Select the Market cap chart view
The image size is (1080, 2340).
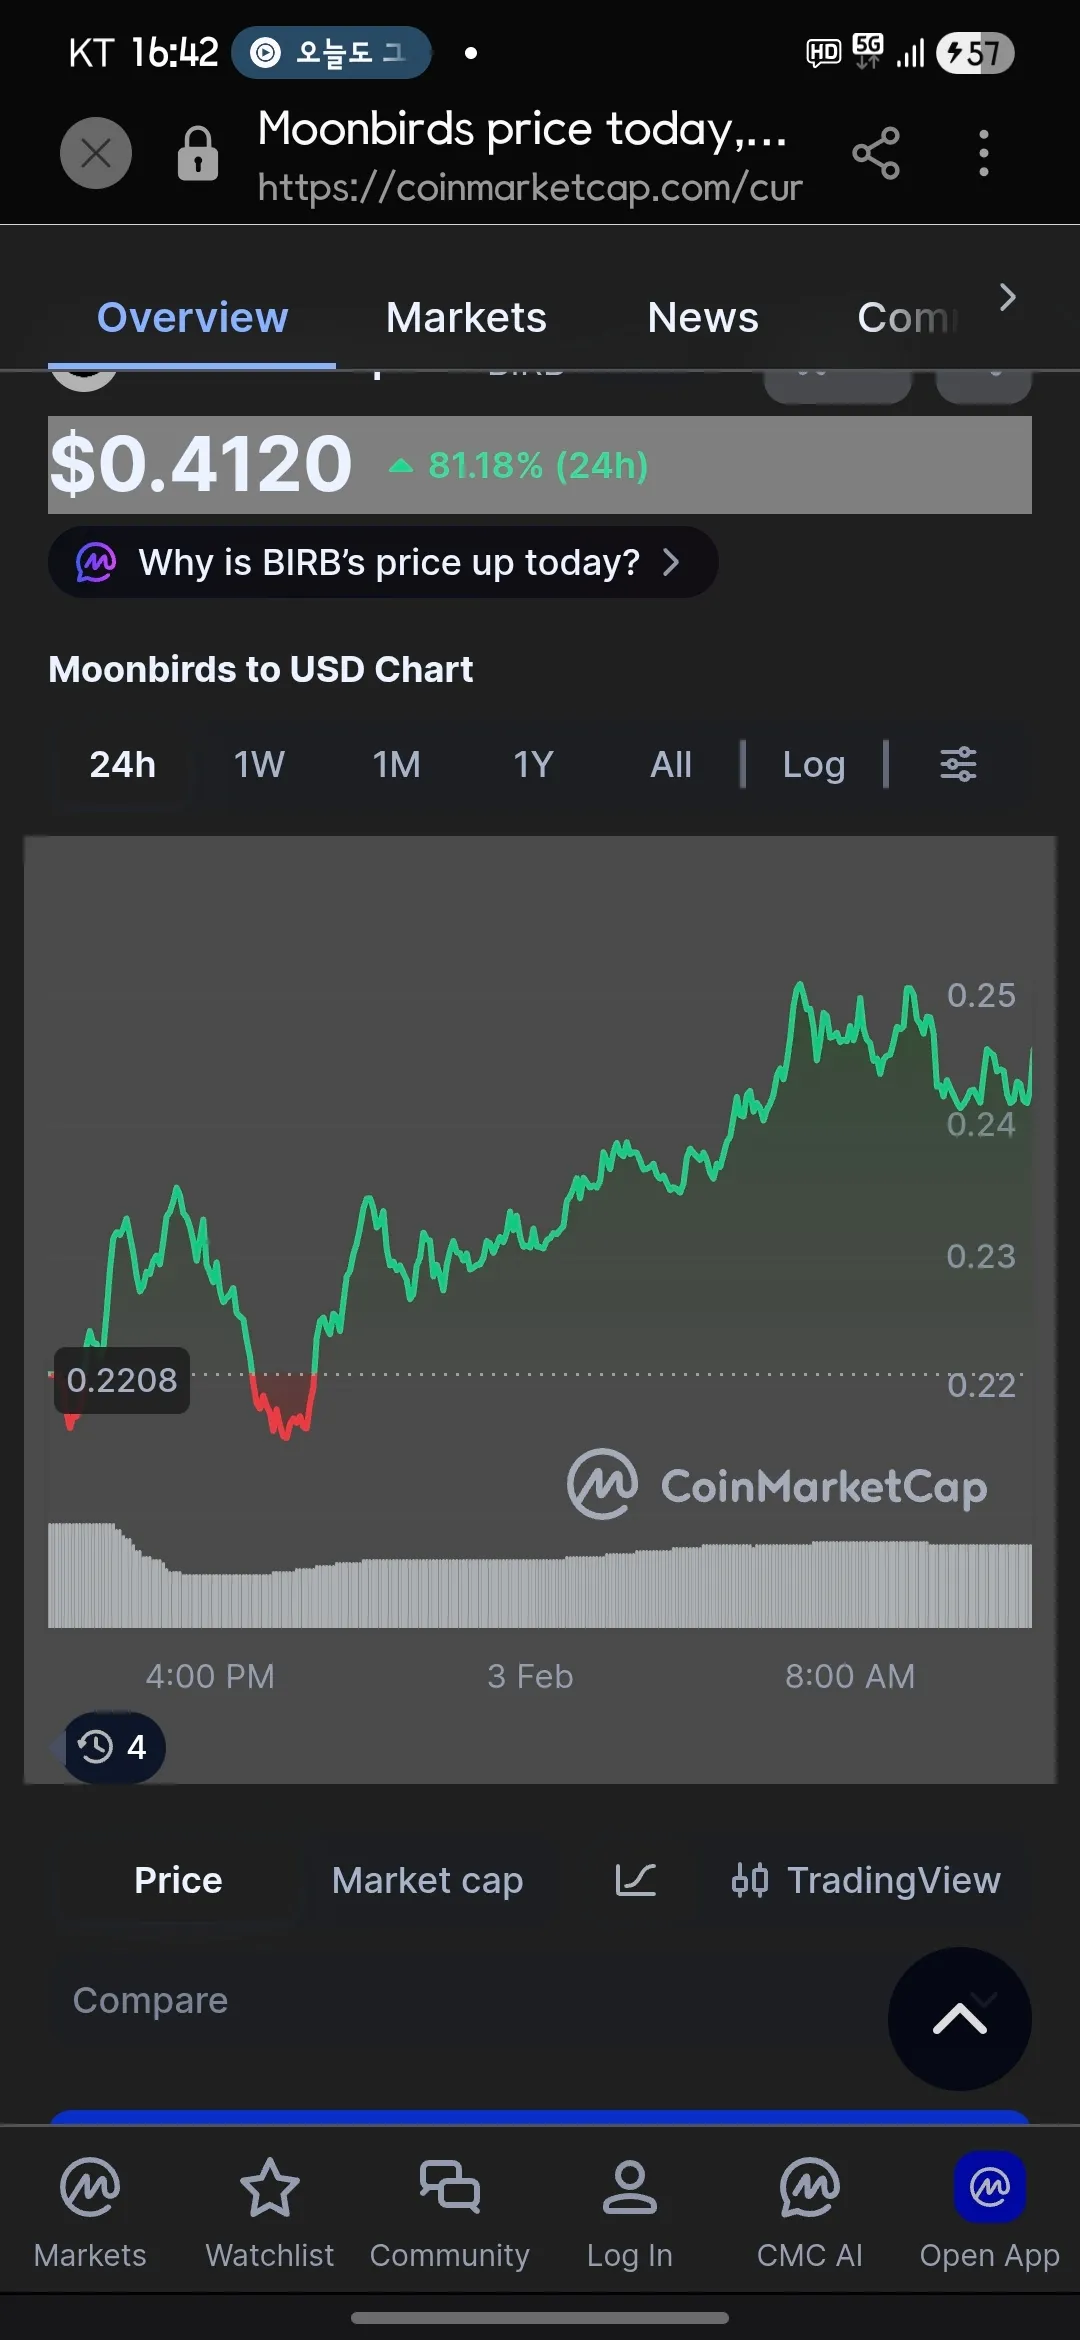pyautogui.click(x=427, y=1881)
